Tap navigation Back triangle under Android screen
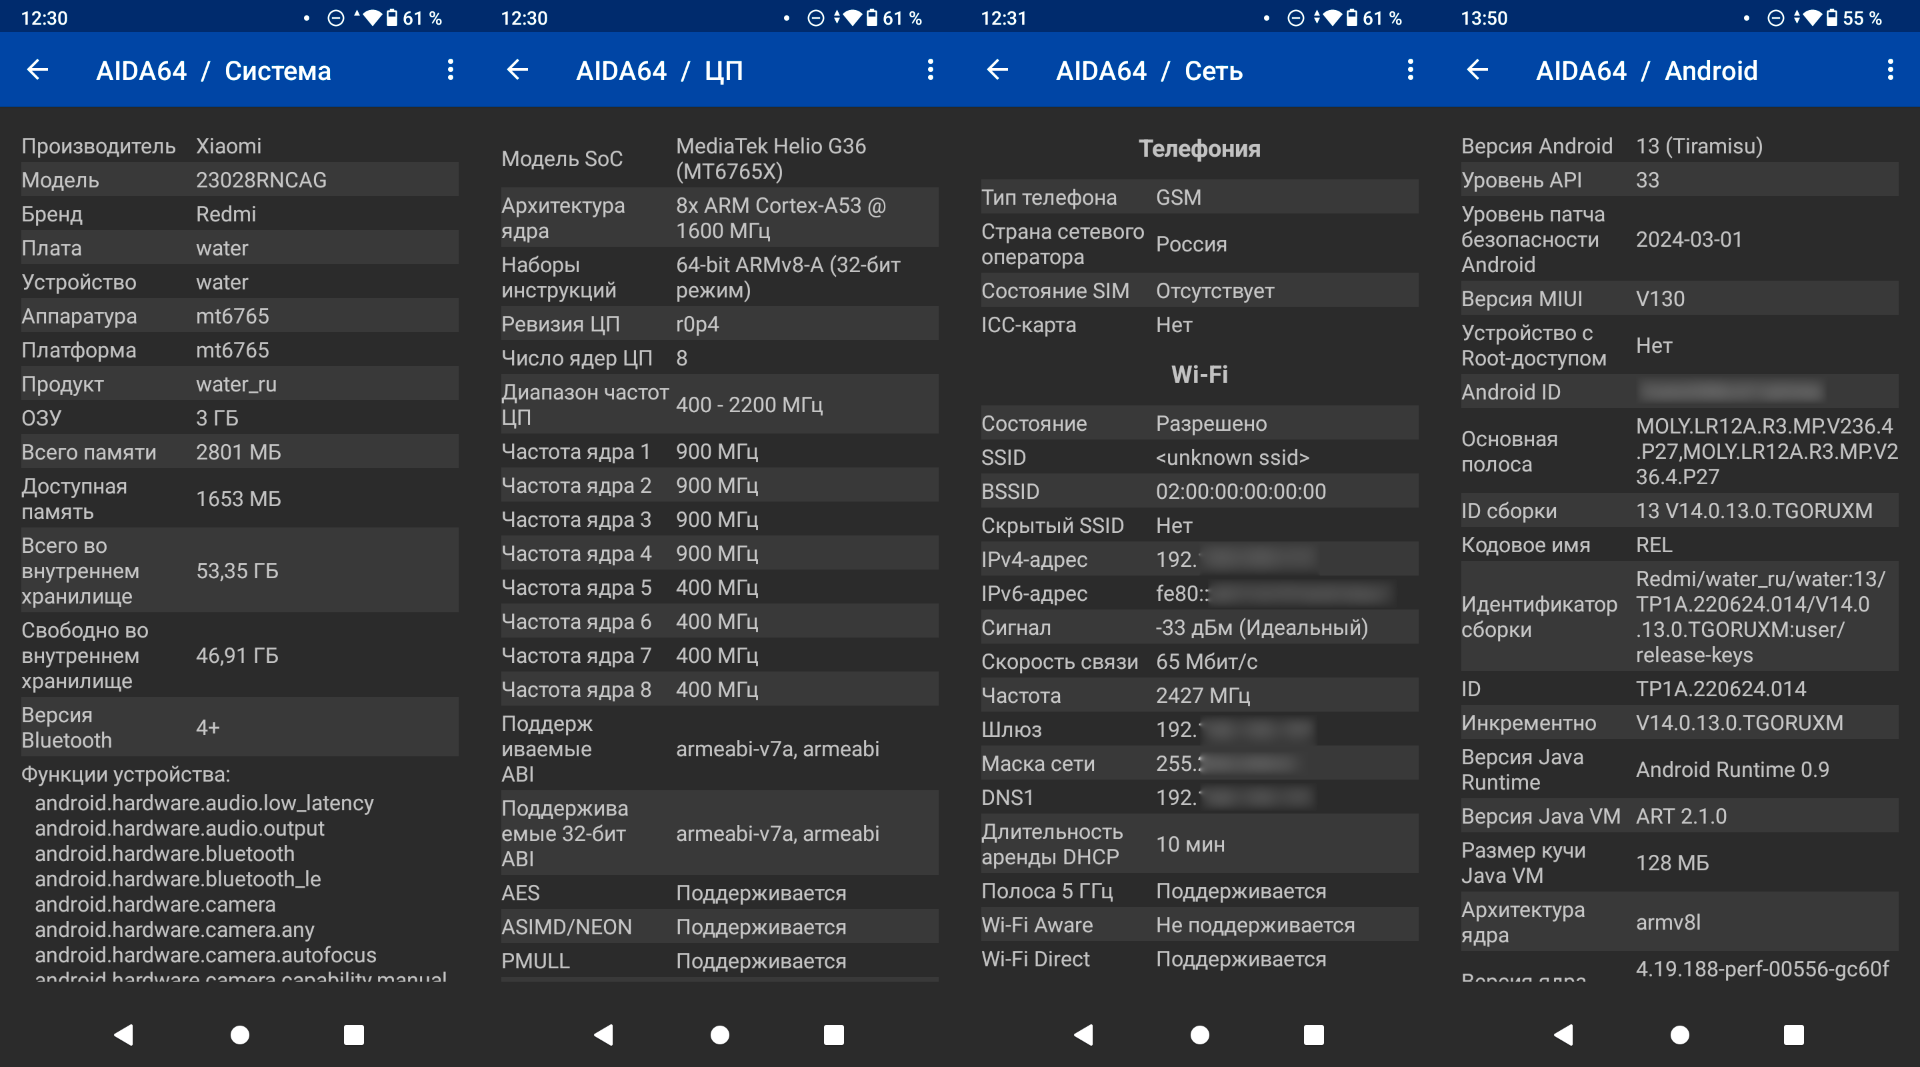The width and height of the screenshot is (1920, 1067). (x=1564, y=1035)
